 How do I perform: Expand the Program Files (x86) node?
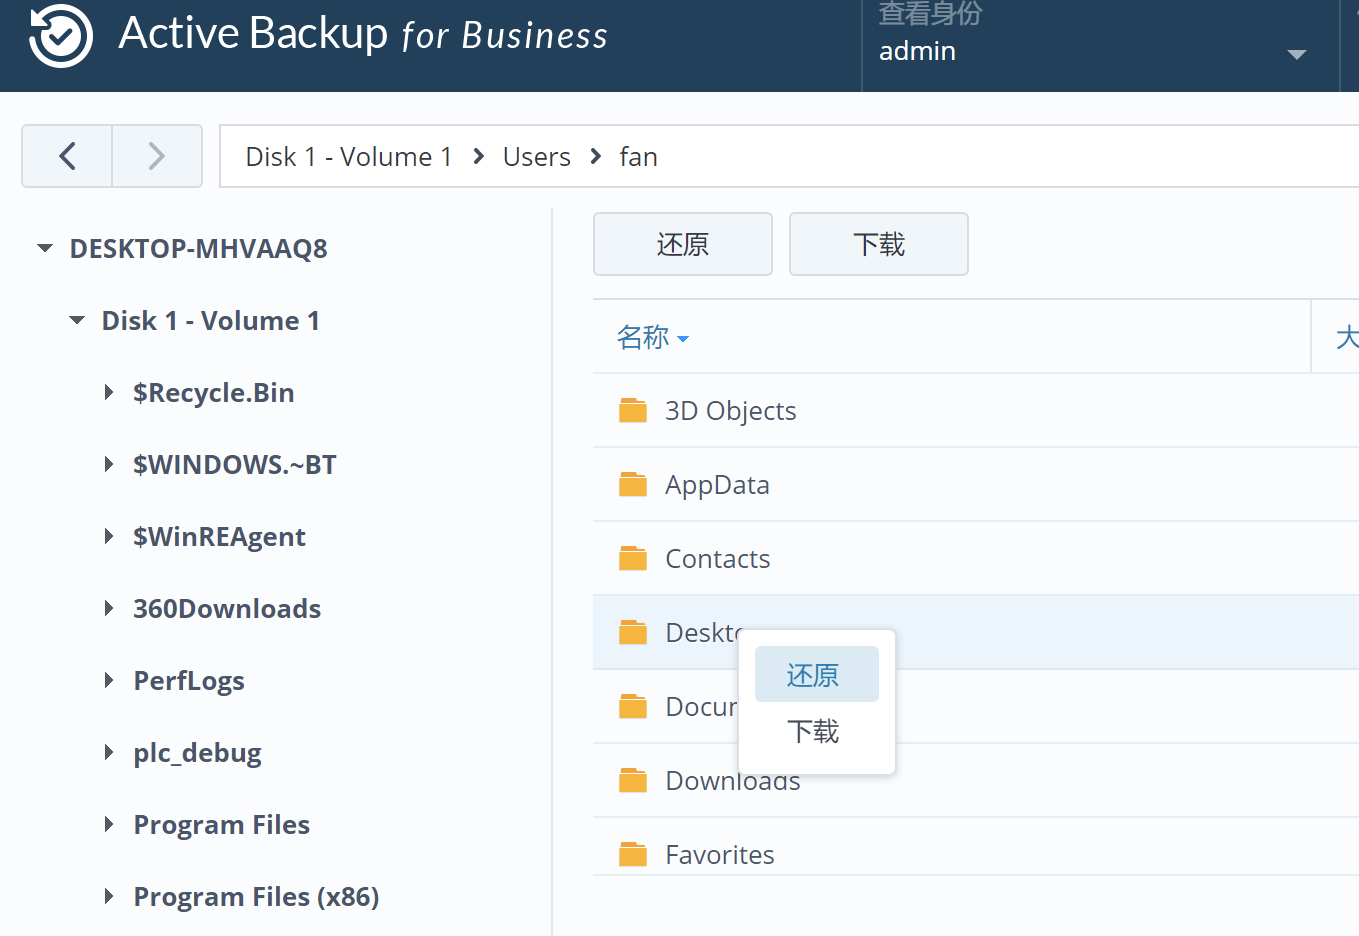[x=109, y=897]
